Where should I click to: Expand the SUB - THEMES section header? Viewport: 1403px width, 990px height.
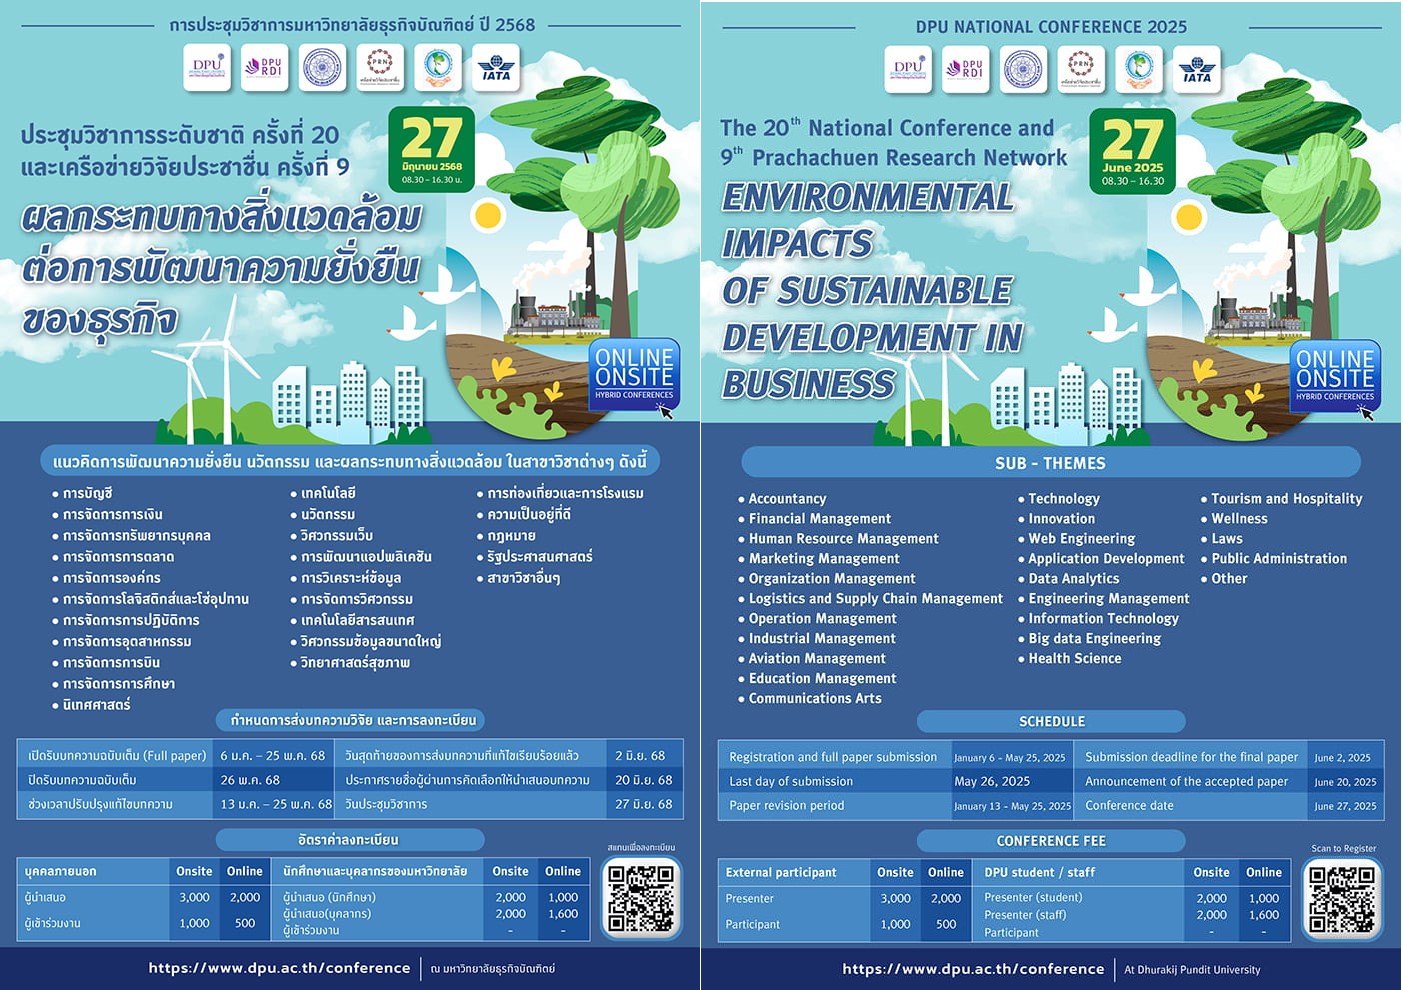[x=1051, y=463]
